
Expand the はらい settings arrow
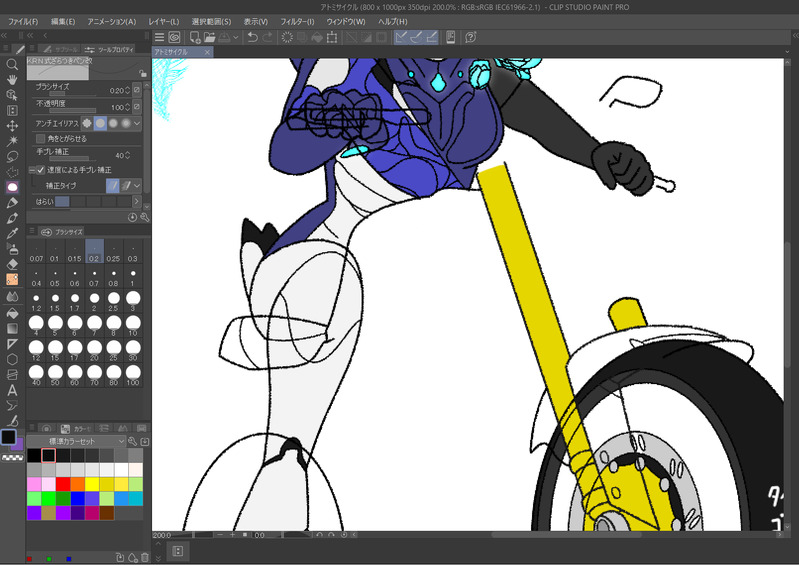click(x=136, y=202)
